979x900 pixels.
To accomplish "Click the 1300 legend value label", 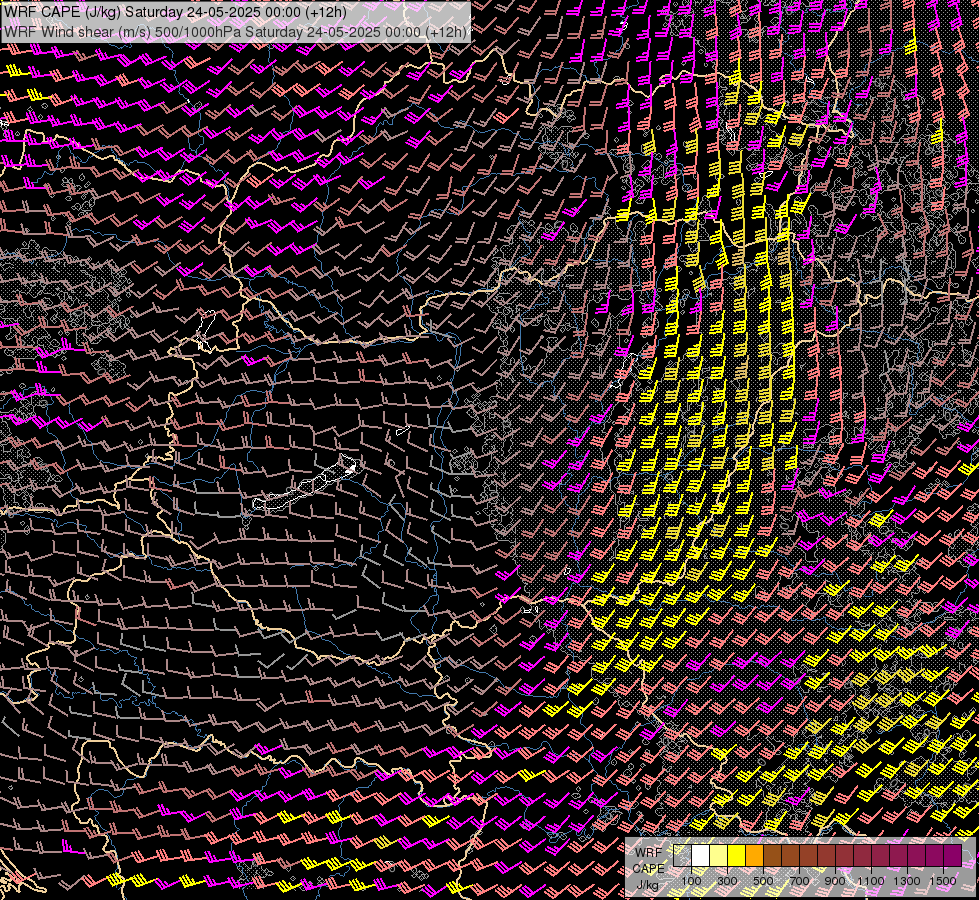I will [907, 881].
